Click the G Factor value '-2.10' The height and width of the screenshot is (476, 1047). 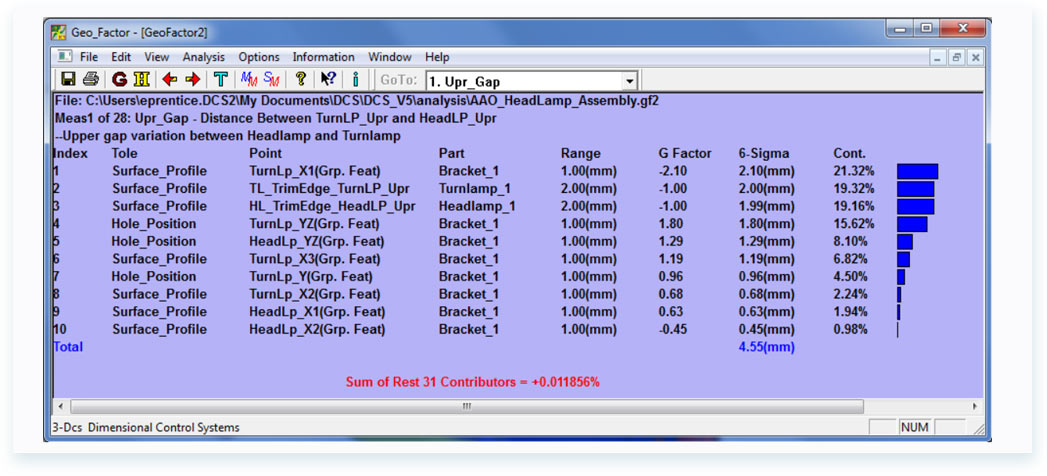click(672, 172)
